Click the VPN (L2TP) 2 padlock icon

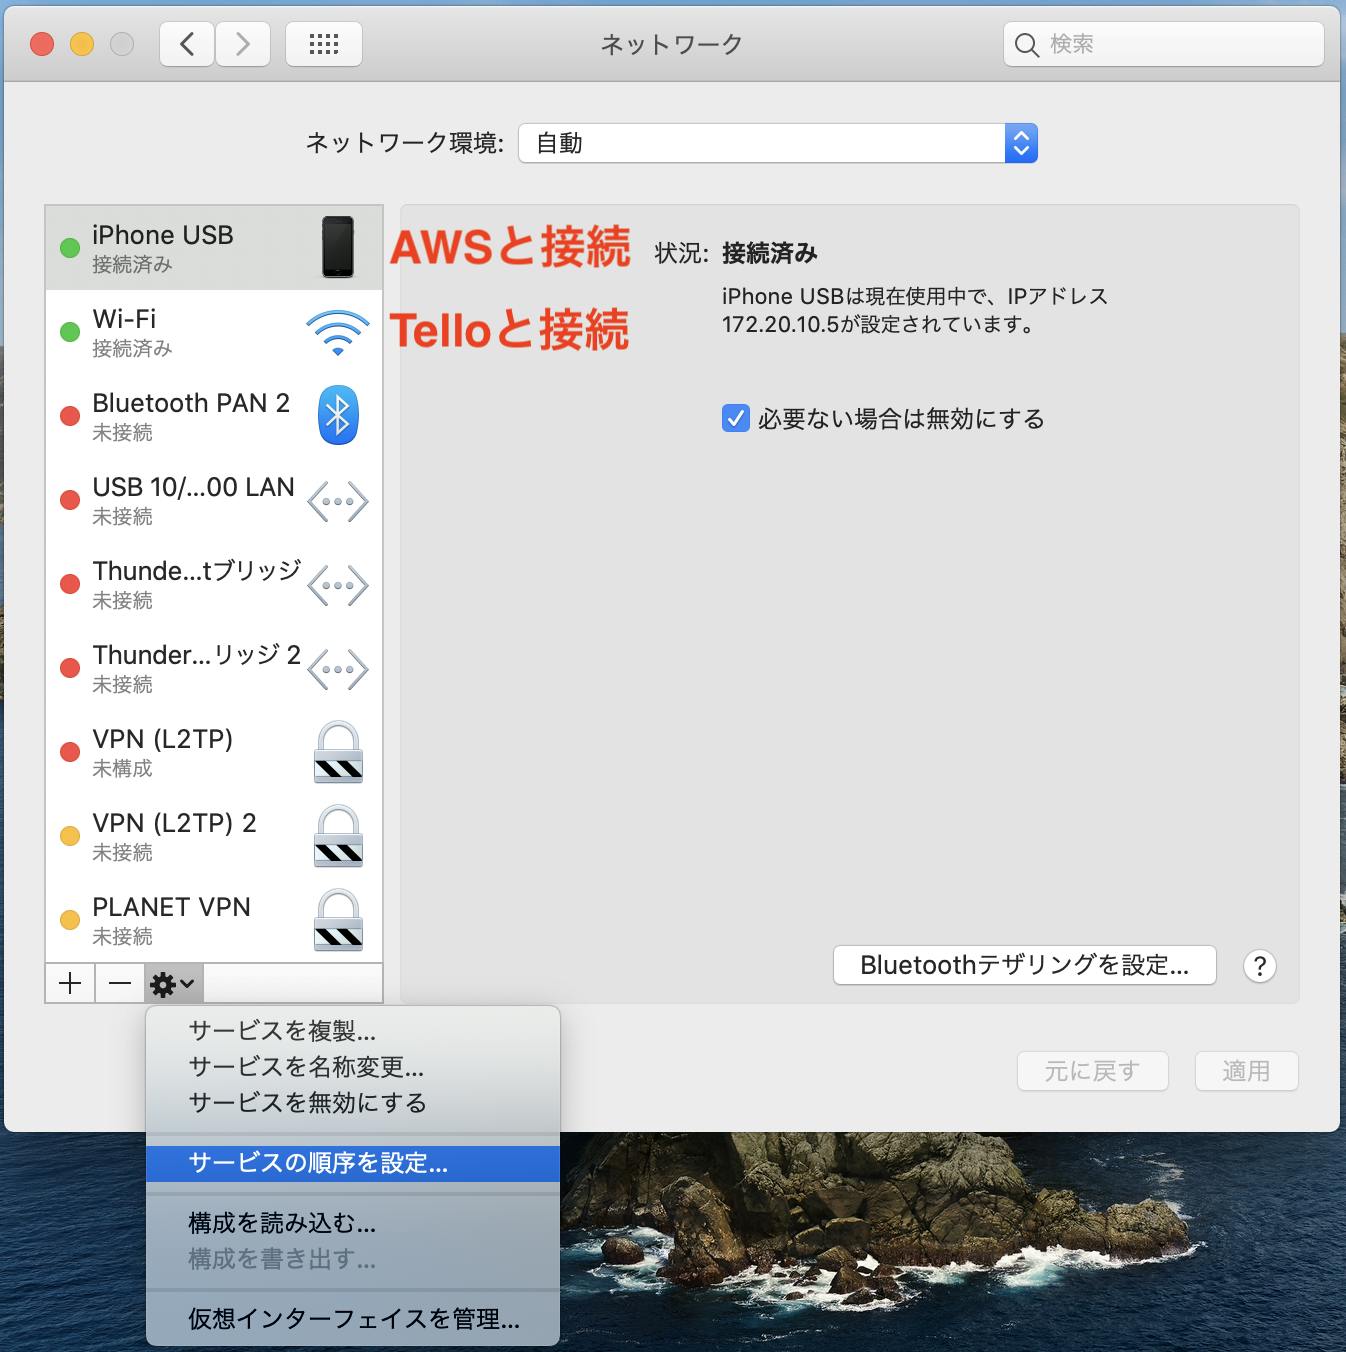[338, 836]
